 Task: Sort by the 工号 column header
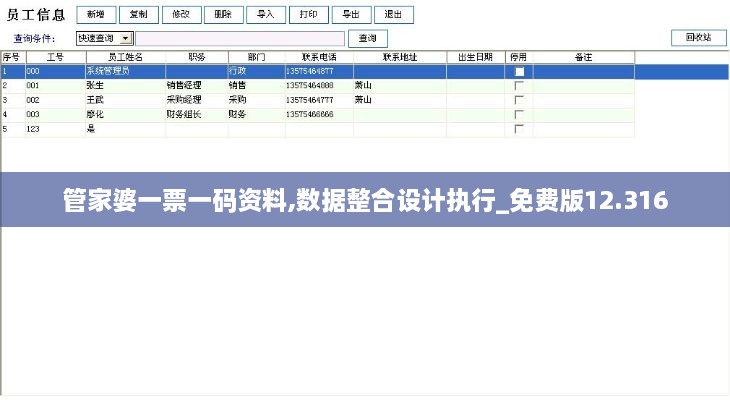pyautogui.click(x=56, y=57)
